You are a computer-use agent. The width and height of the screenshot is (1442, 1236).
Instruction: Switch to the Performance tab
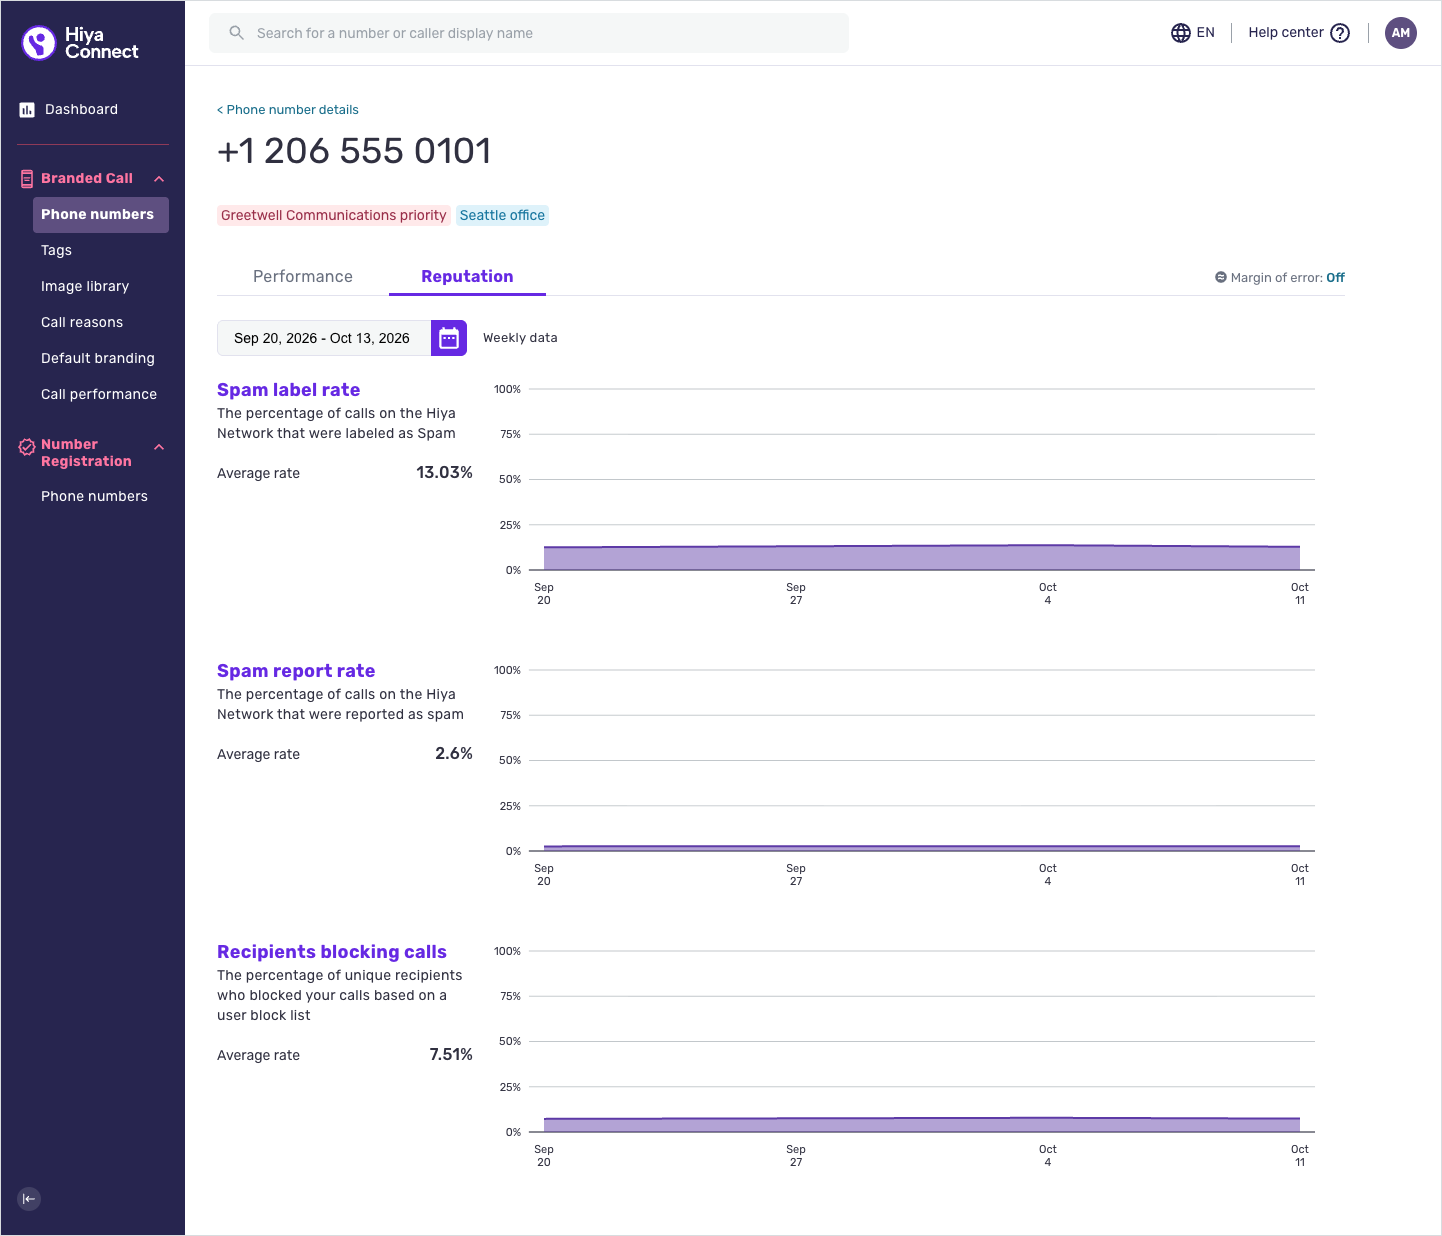303,277
